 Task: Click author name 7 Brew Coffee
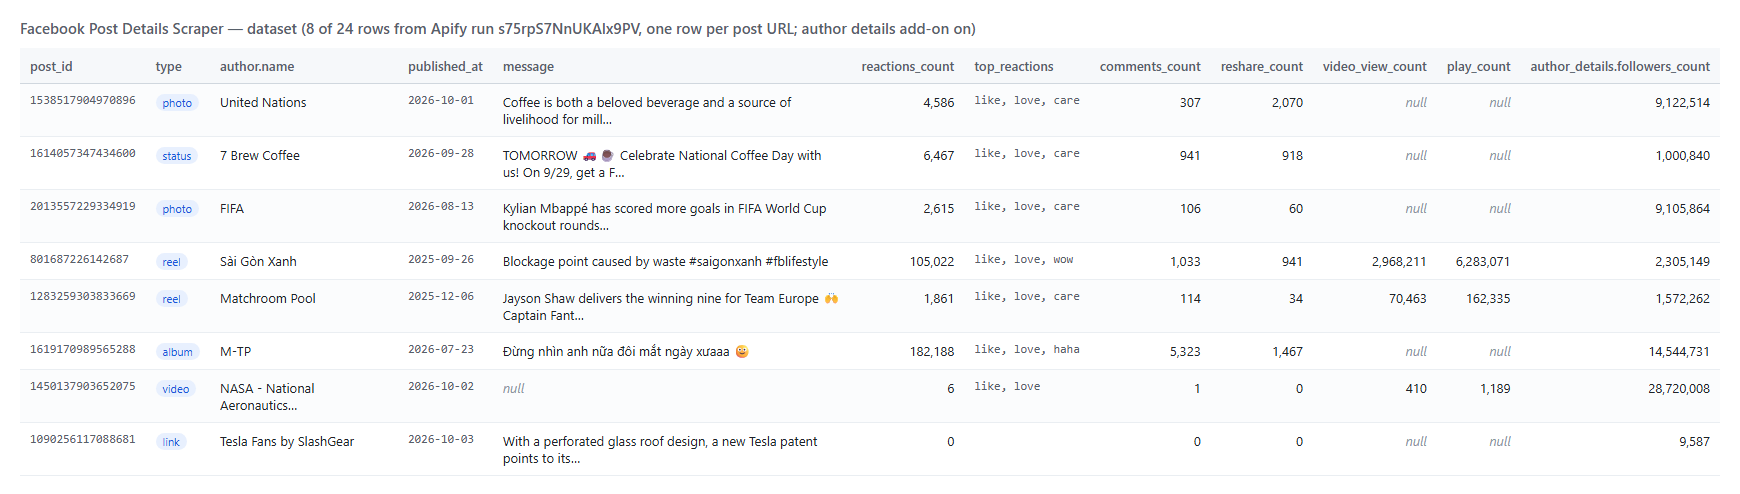260,156
